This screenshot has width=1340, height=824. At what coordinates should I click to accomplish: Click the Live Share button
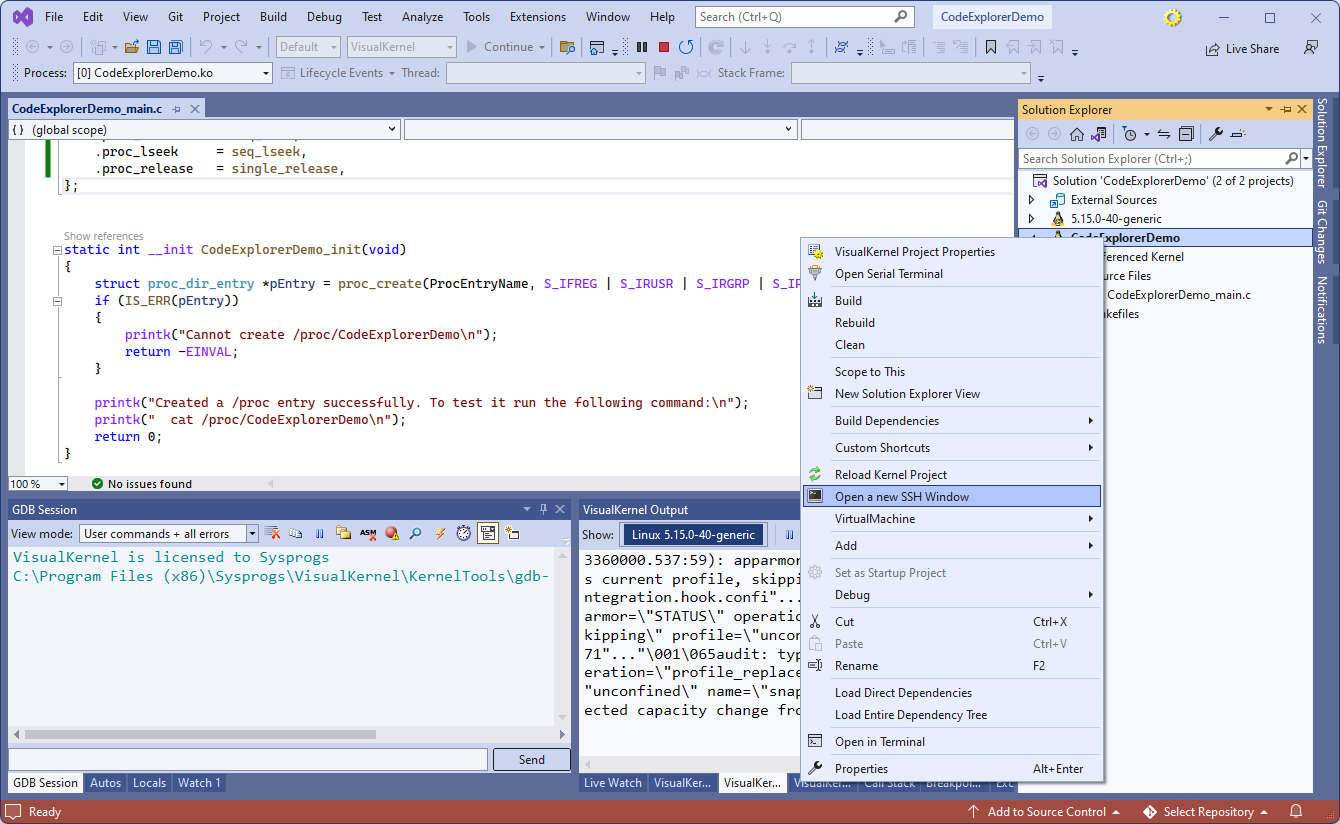coord(1242,48)
